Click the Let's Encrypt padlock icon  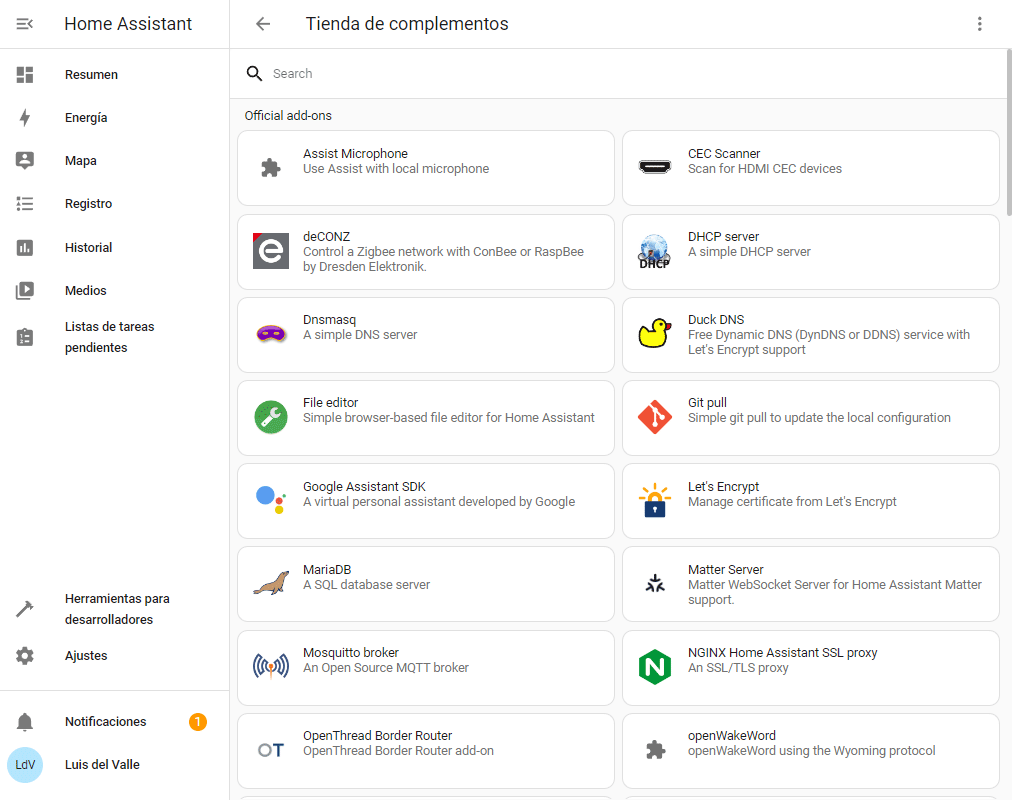[x=654, y=500]
